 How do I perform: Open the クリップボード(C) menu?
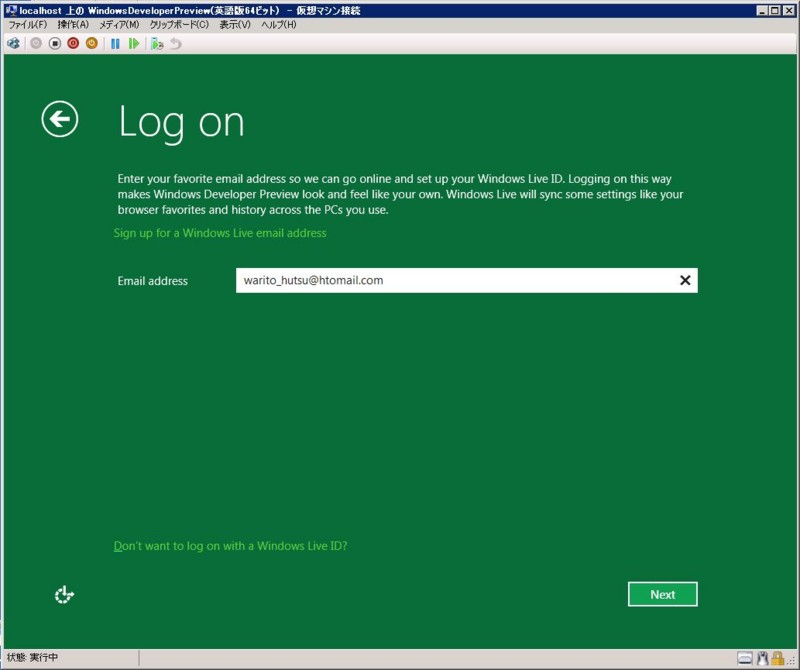[x=179, y=24]
